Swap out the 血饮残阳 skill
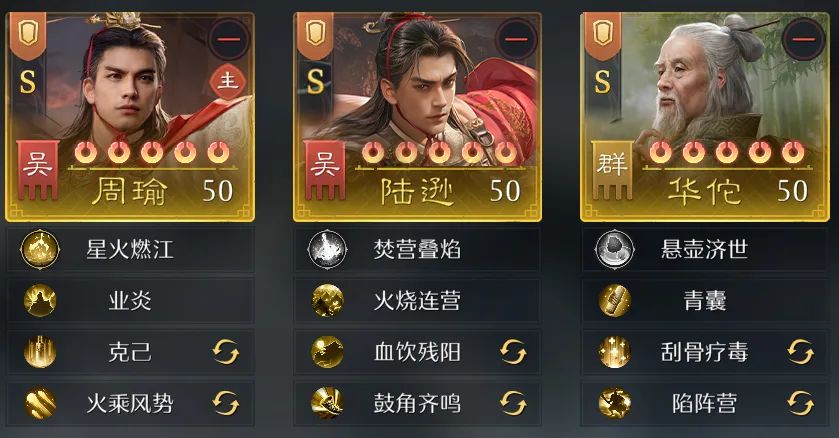The image size is (839, 438). tap(513, 352)
